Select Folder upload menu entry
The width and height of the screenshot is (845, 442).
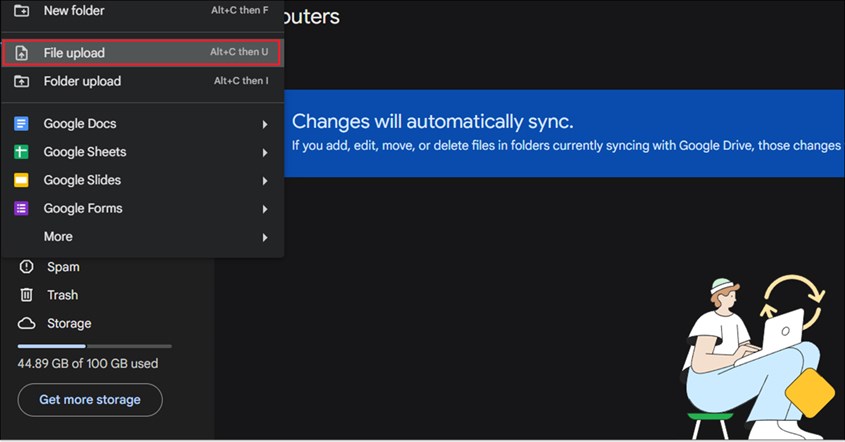click(x=142, y=81)
